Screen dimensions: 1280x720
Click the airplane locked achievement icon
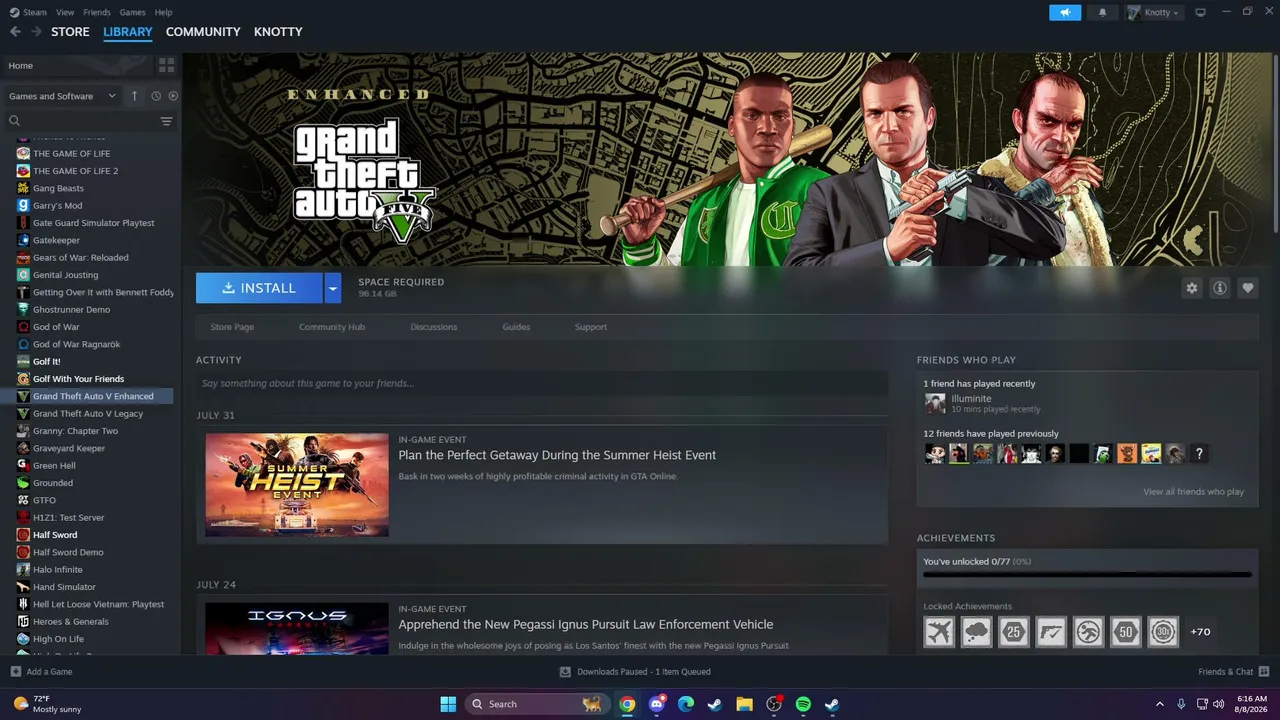(939, 632)
